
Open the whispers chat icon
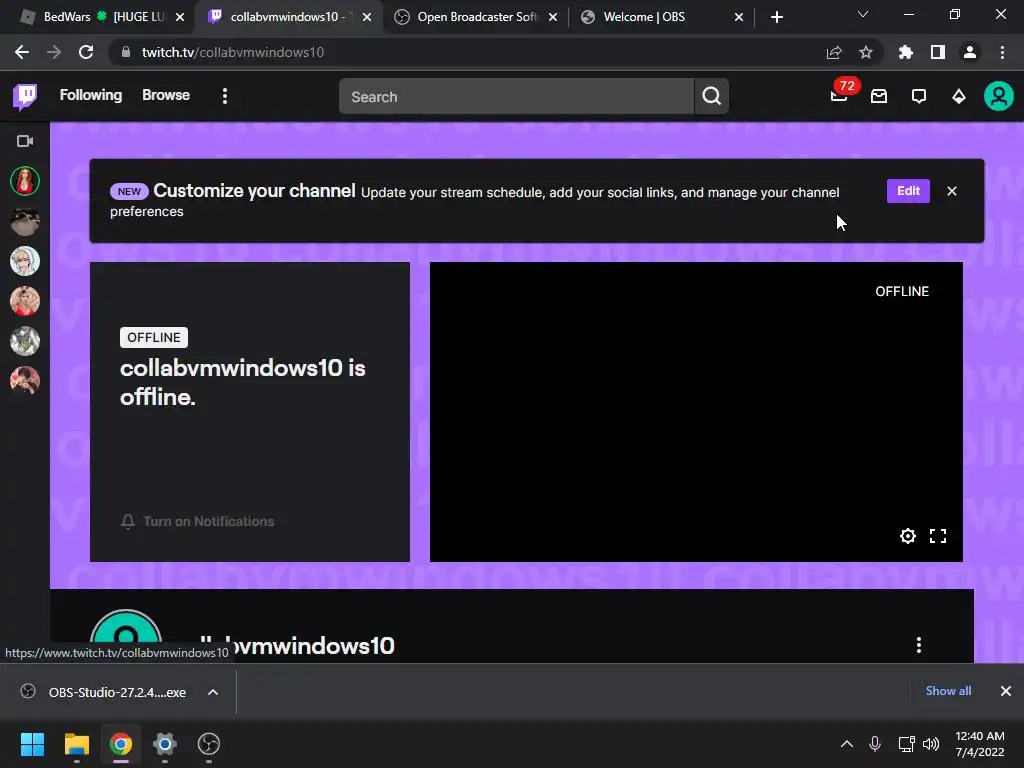coord(919,97)
